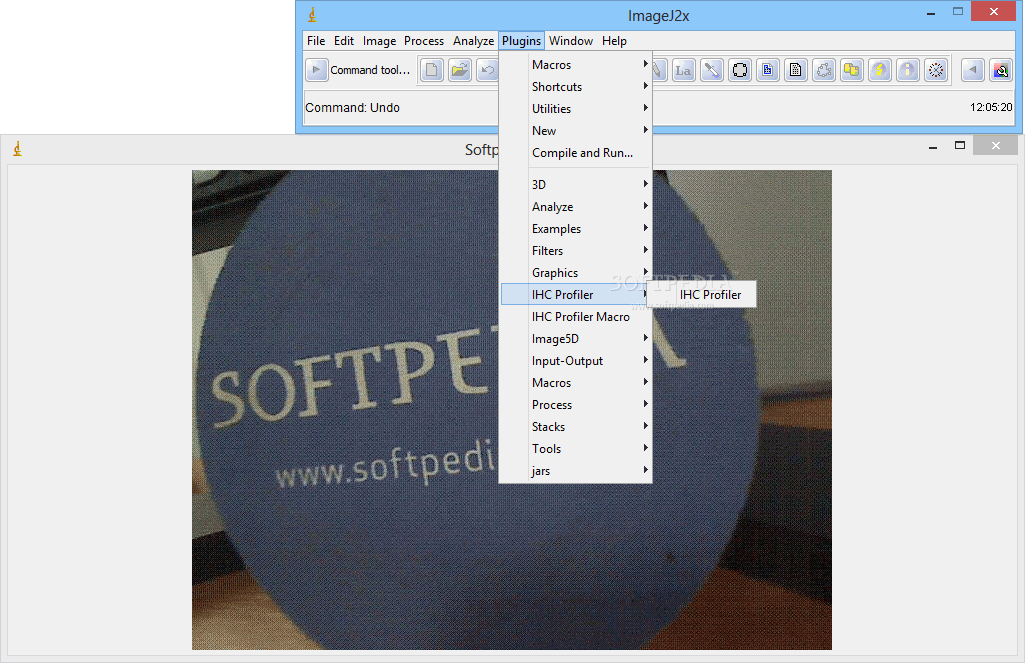Viewport: 1025px width, 663px height.
Task: Click the dotted polygon selection toolbar icon
Action: coord(824,70)
